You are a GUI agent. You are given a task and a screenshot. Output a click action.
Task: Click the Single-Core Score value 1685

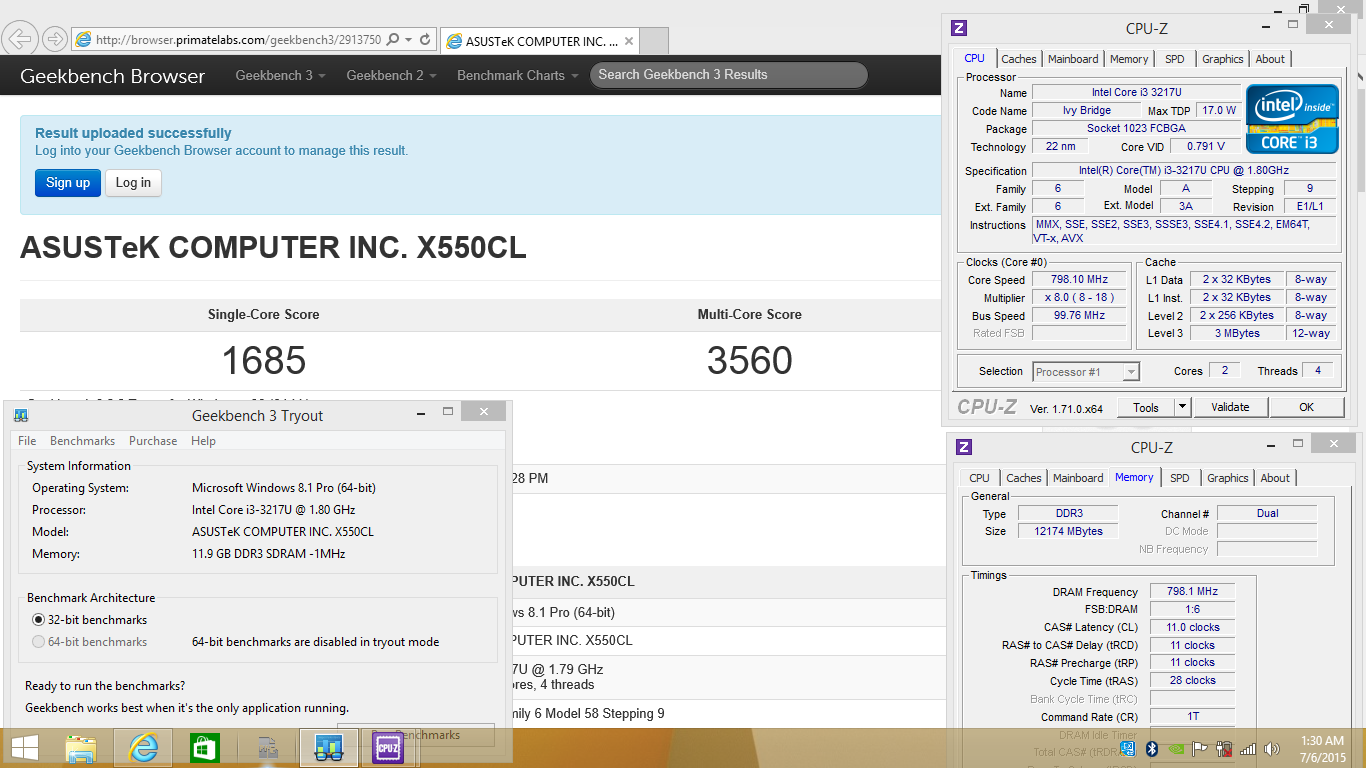264,361
